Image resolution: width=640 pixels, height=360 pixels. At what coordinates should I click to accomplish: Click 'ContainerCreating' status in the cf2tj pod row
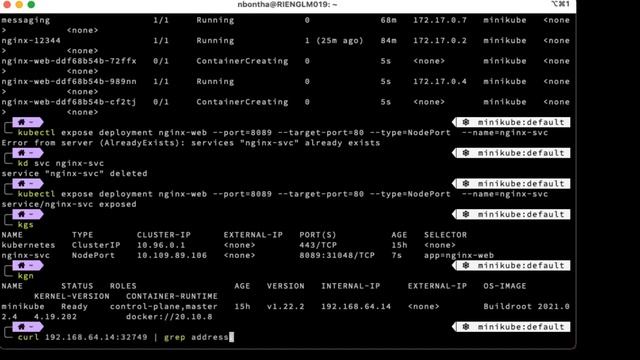point(242,102)
